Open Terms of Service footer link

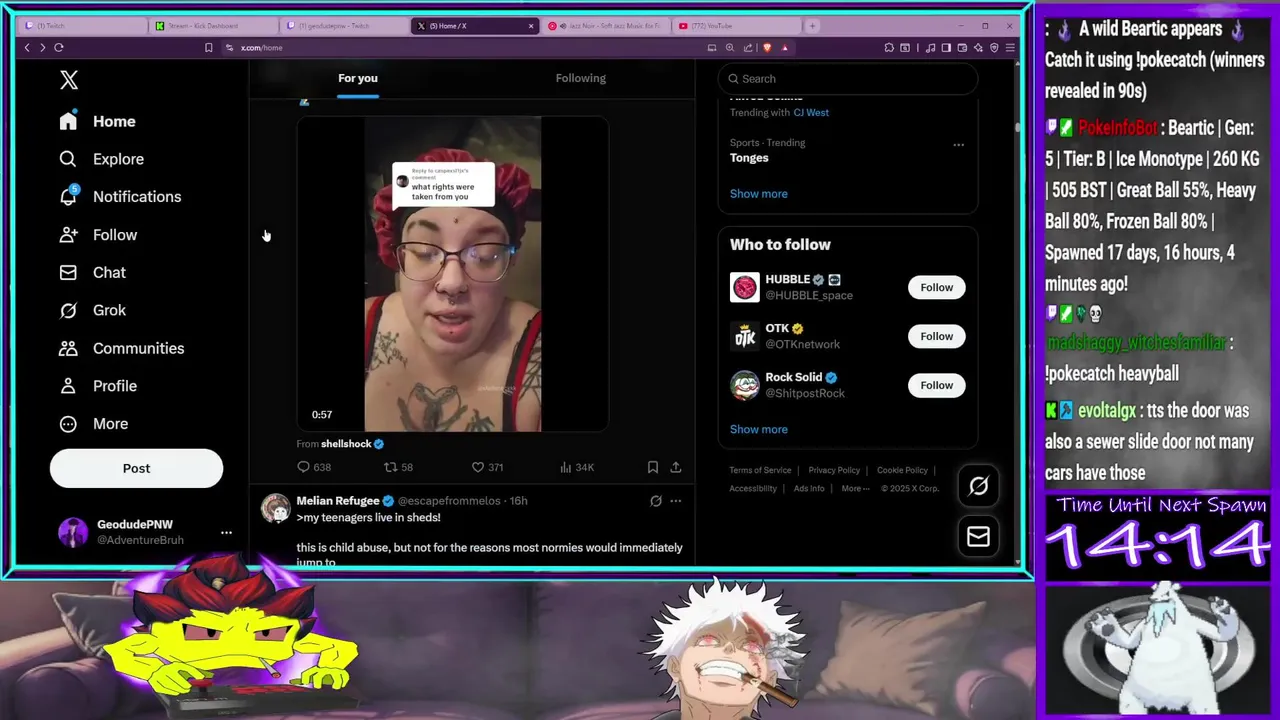pos(760,470)
